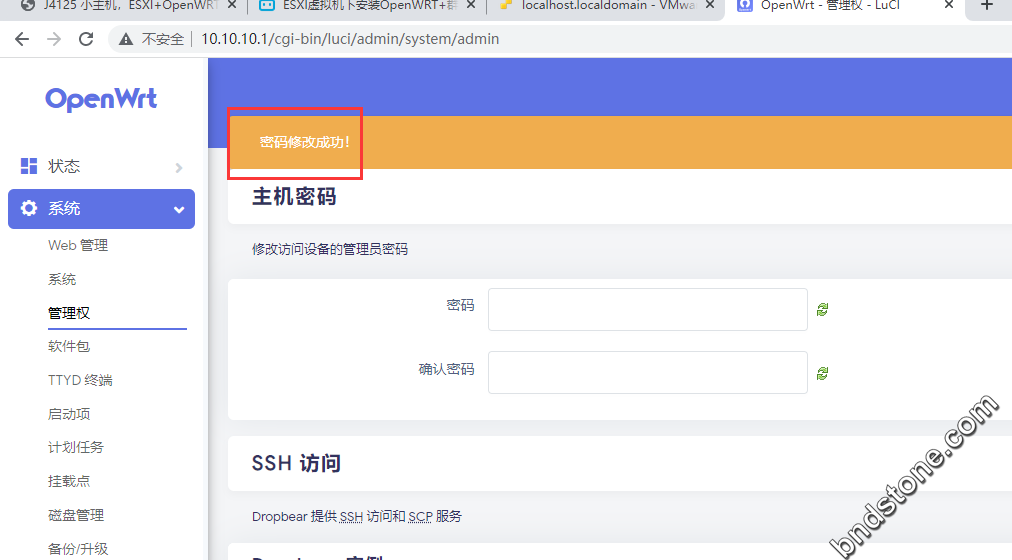Click the 确认密码 input field
This screenshot has height=560, width=1012.
647,372
